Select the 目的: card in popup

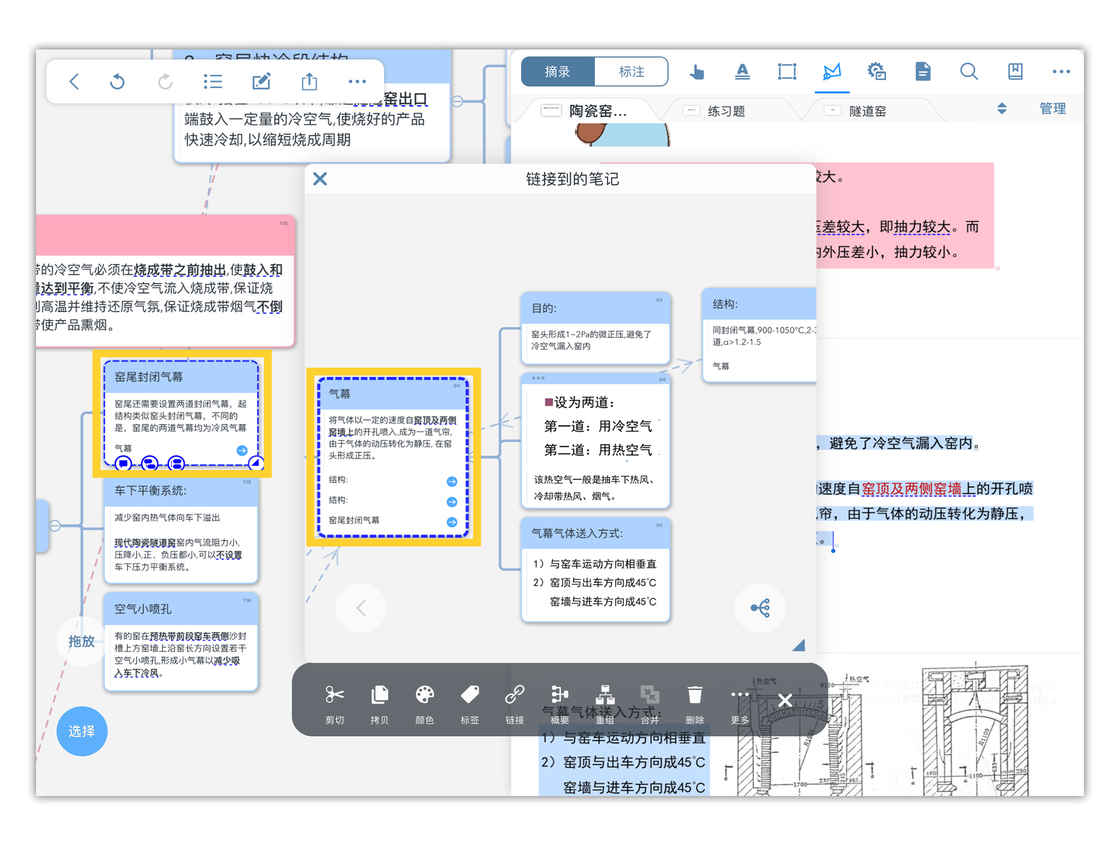click(x=596, y=328)
